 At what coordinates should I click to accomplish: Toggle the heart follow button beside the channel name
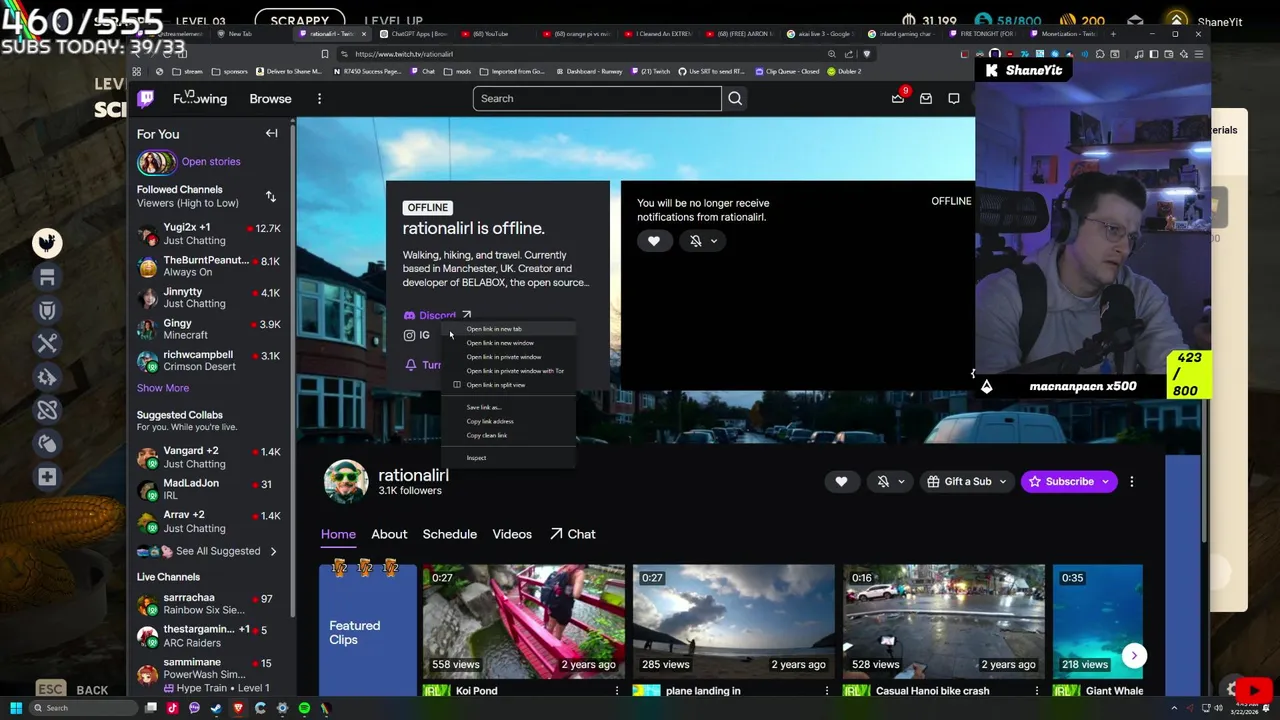(841, 482)
